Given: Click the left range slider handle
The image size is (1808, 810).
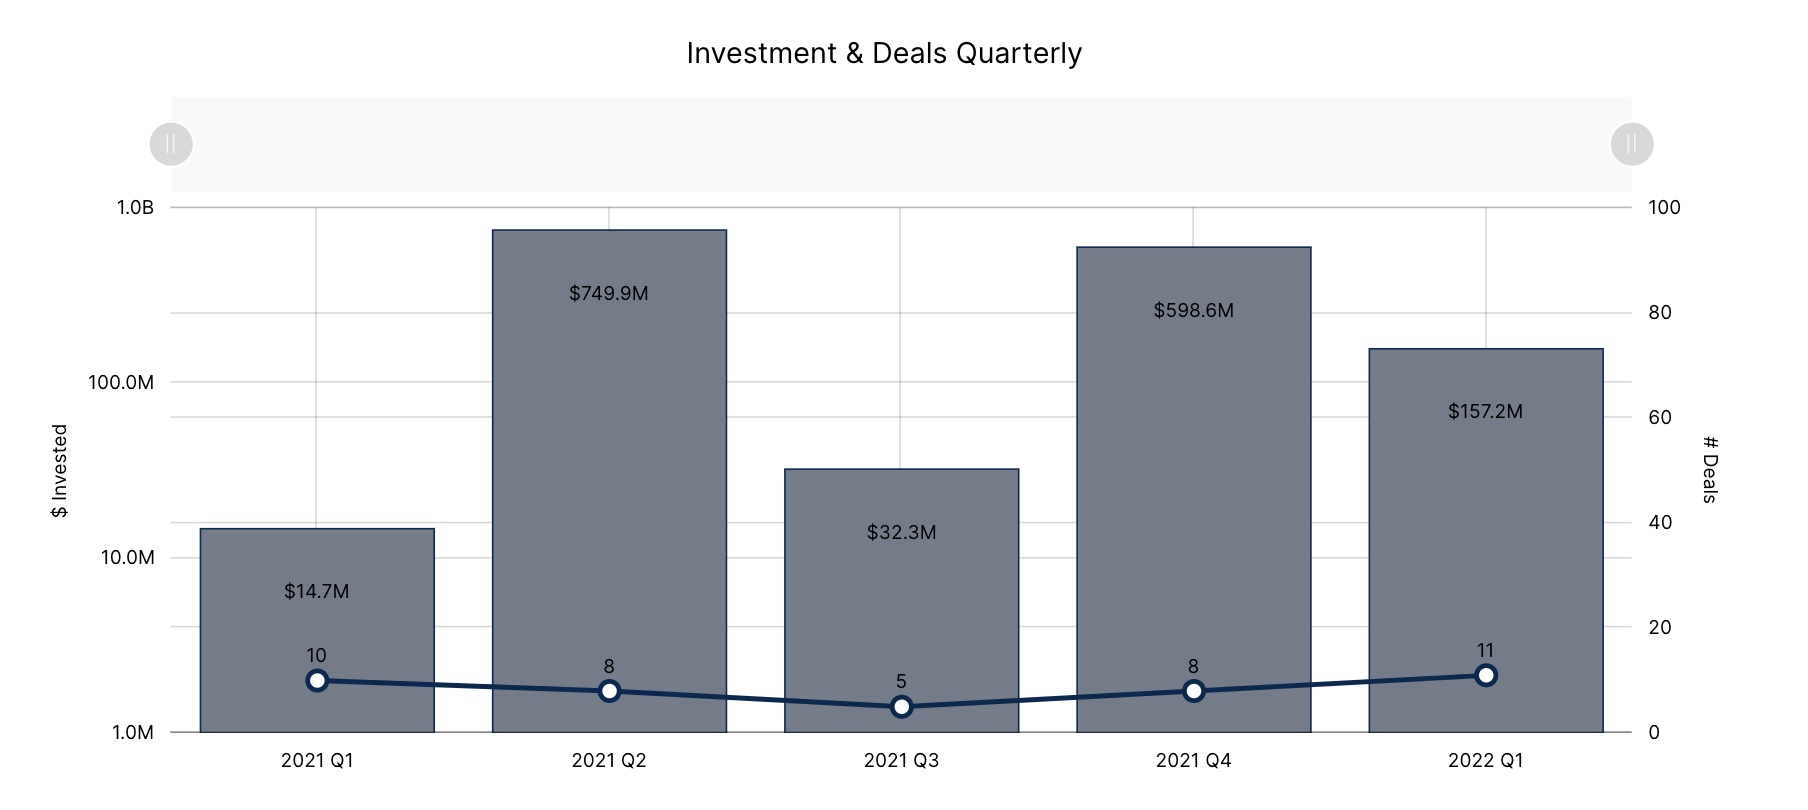Looking at the screenshot, I should (x=171, y=144).
